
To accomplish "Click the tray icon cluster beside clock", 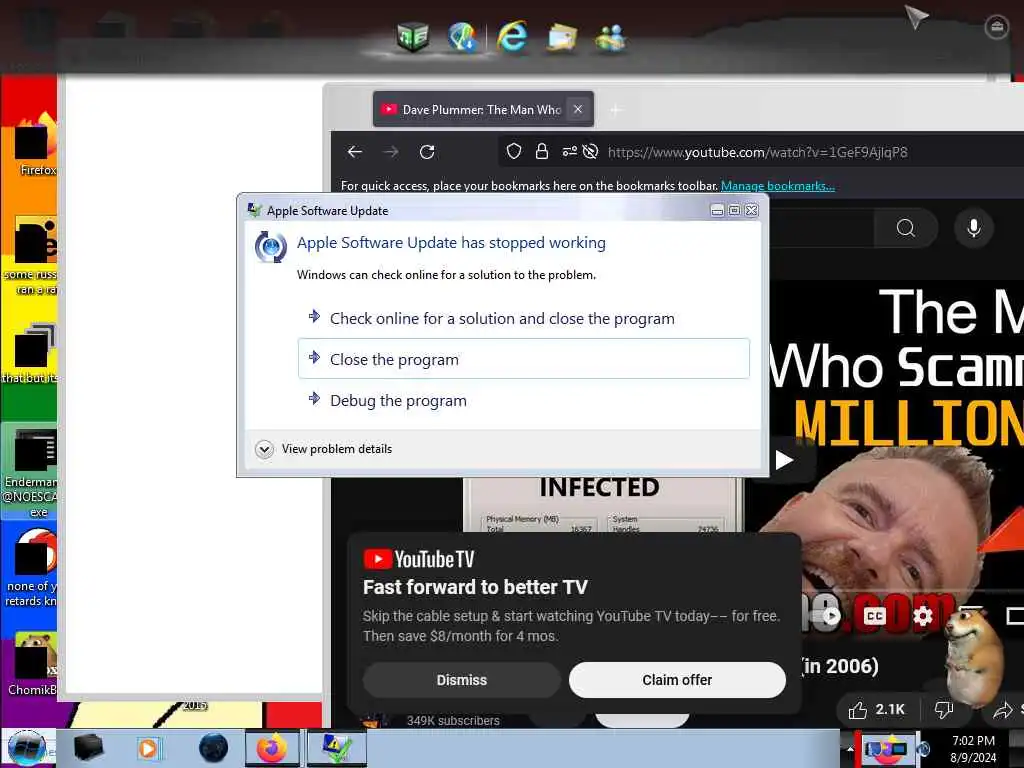I will tap(887, 748).
